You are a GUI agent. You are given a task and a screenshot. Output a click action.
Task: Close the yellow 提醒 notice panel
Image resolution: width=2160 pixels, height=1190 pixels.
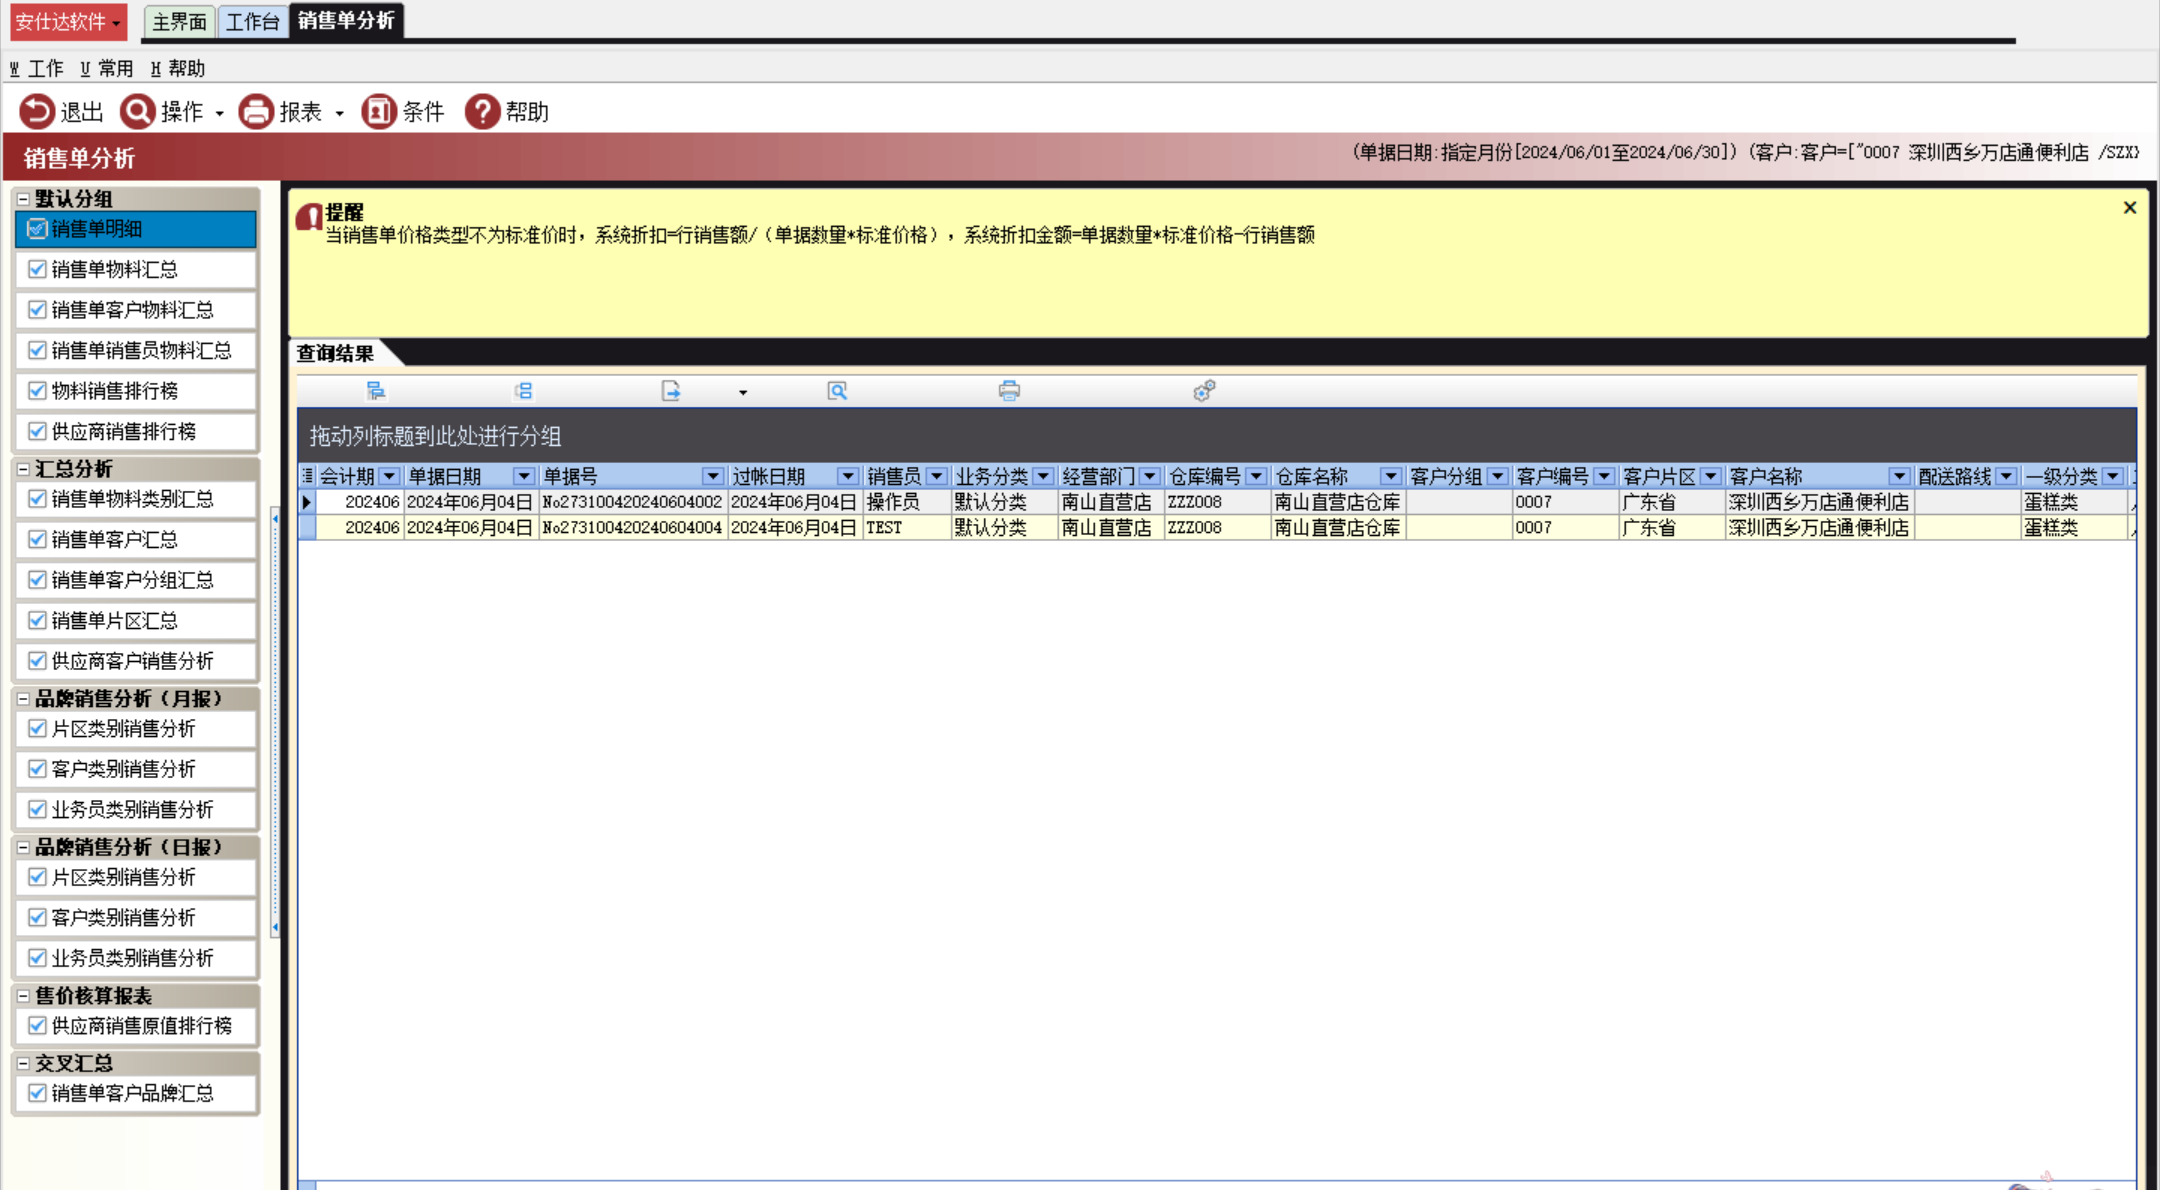tap(2129, 207)
